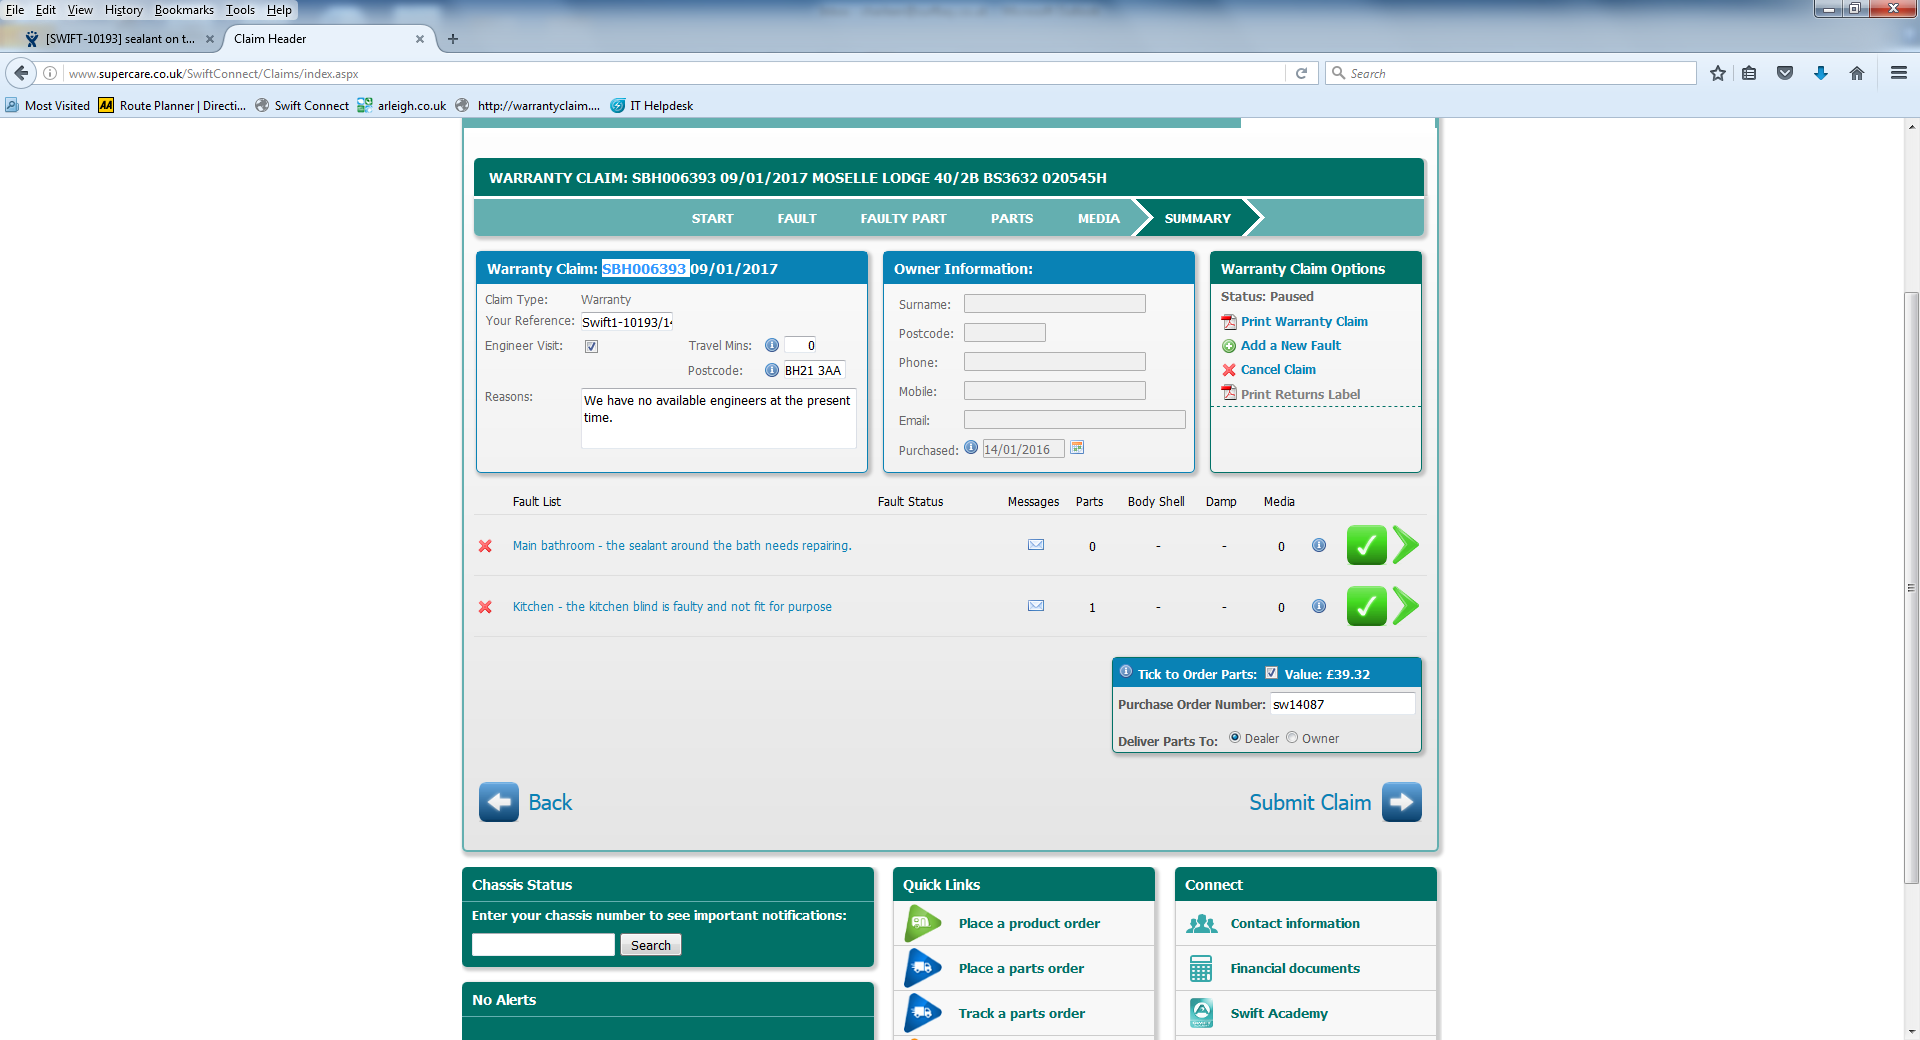
Task: Go to the PARTS step tab
Action: pyautogui.click(x=1012, y=218)
